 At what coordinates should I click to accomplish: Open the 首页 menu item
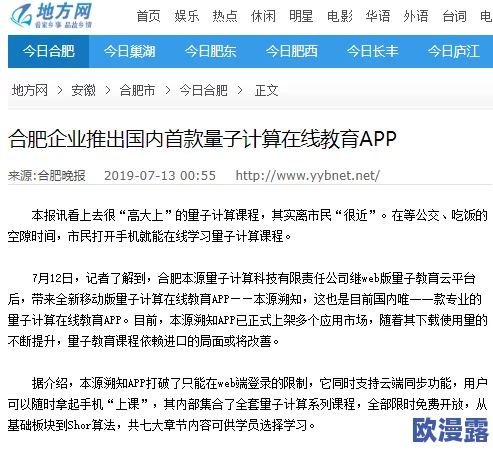[148, 16]
